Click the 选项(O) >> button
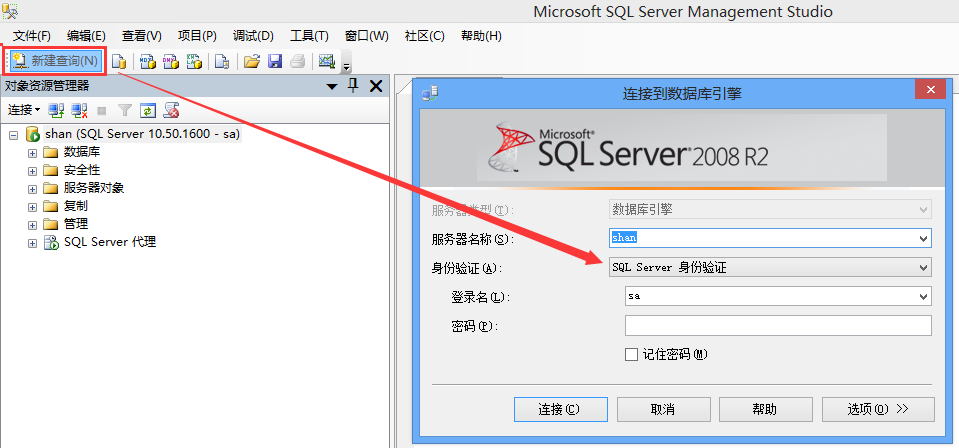959x448 pixels. pos(878,409)
